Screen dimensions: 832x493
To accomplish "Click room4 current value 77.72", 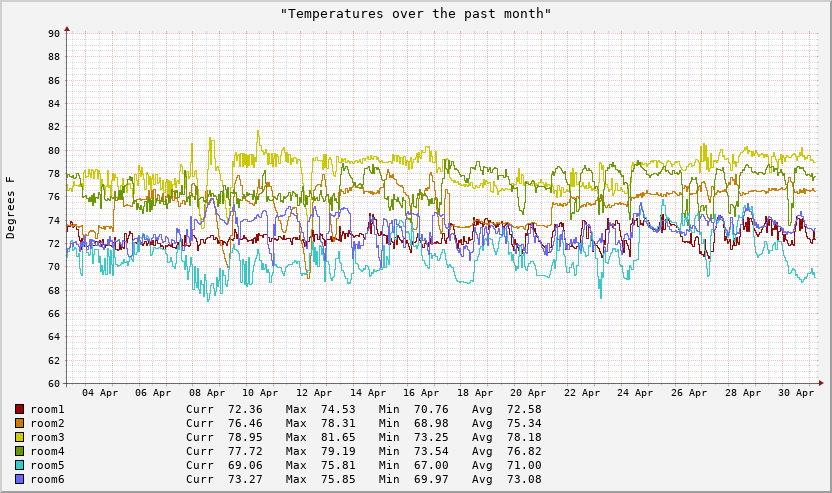I will coord(245,451).
